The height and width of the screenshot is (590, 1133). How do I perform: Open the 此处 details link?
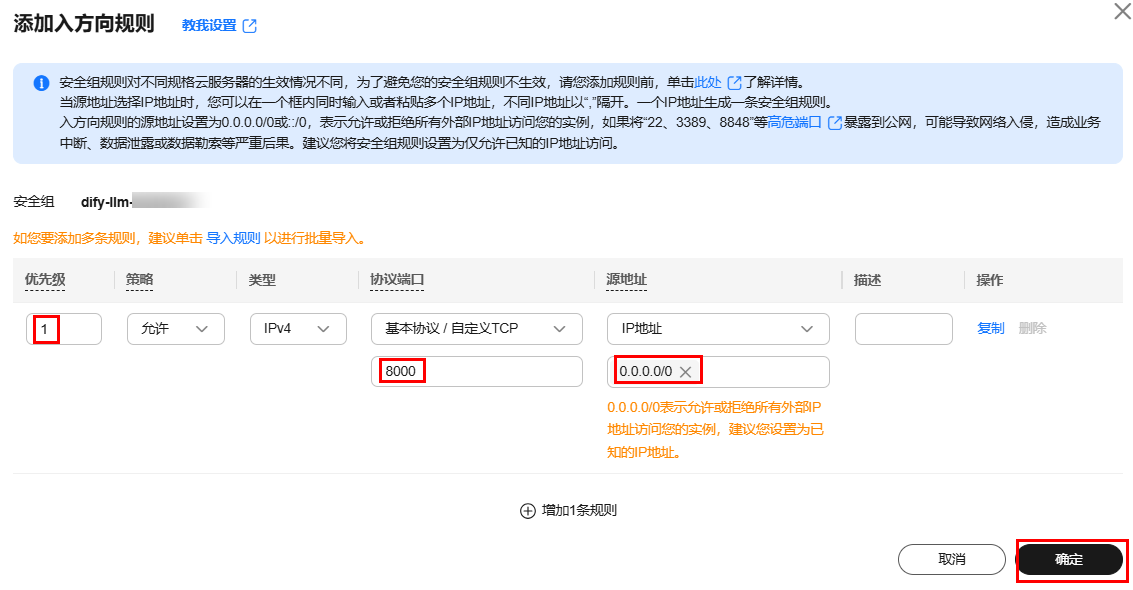[x=708, y=82]
